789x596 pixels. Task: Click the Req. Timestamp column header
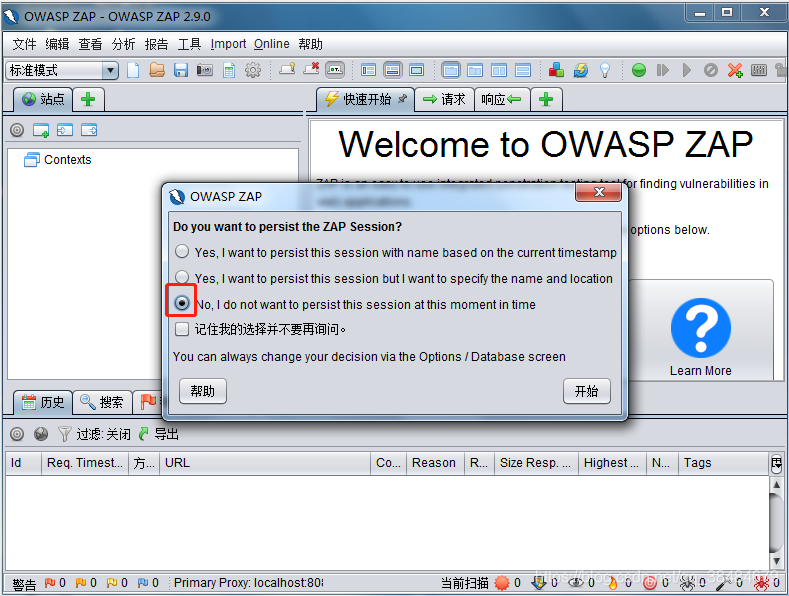coord(85,463)
